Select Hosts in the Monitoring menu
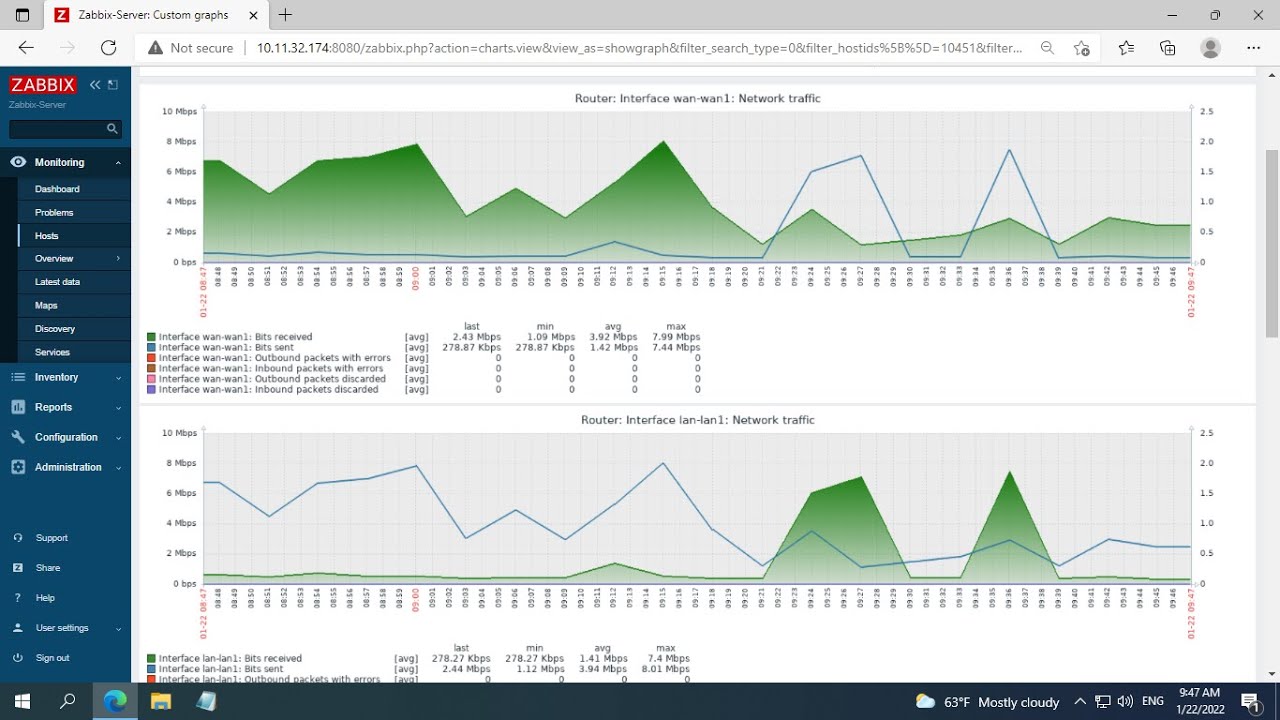Viewport: 1280px width, 720px height. tap(47, 236)
